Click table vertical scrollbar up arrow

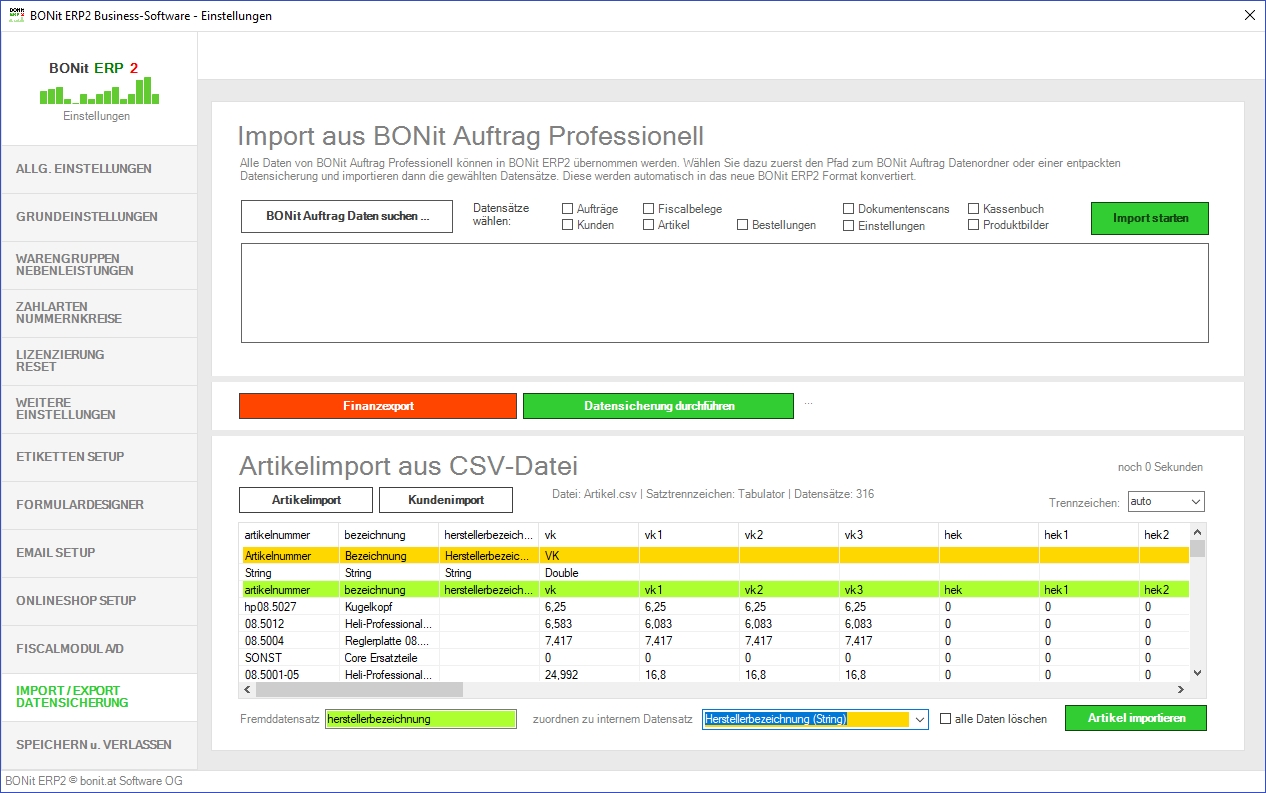[x=1197, y=531]
